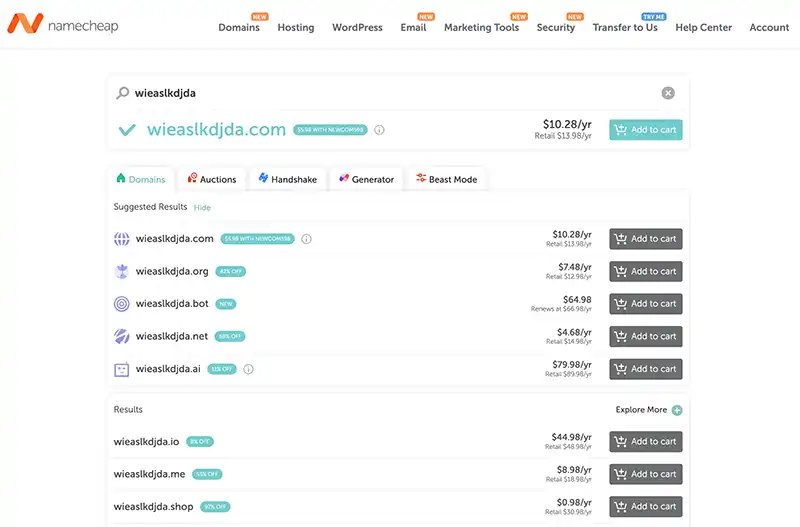Click the info icon beside wieaslkdjda.ai

coord(248,369)
